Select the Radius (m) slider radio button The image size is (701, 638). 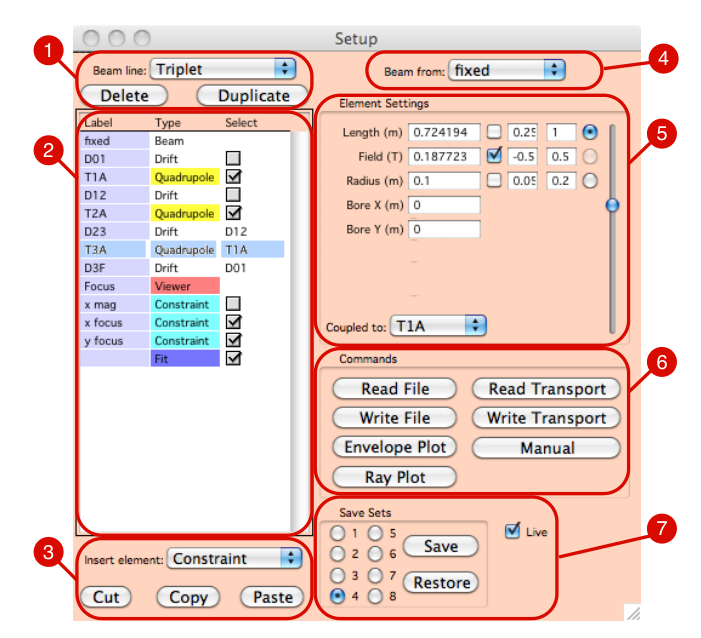(590, 181)
